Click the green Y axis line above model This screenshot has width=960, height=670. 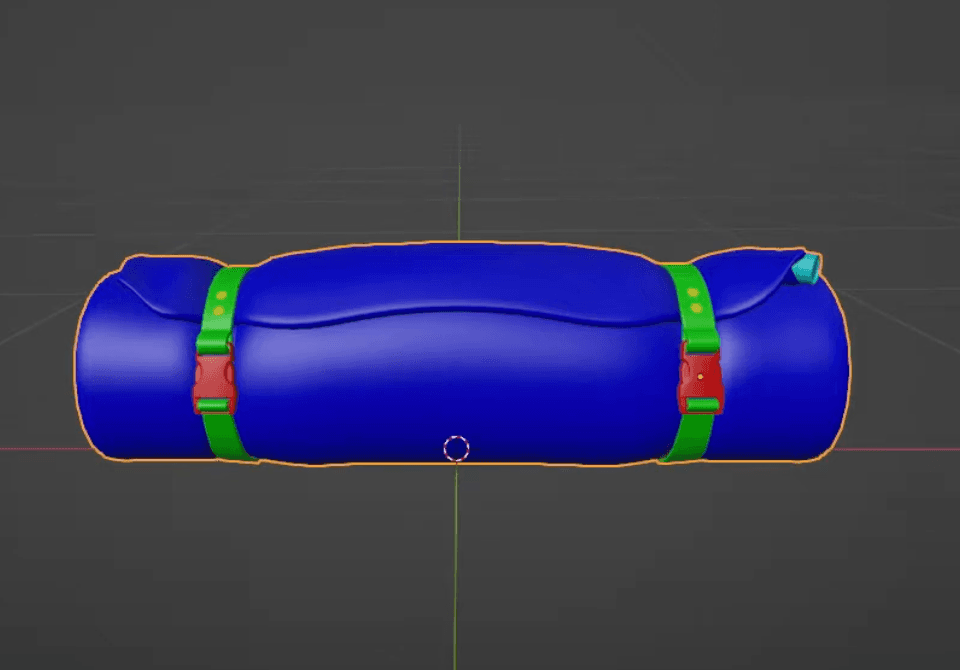[459, 184]
